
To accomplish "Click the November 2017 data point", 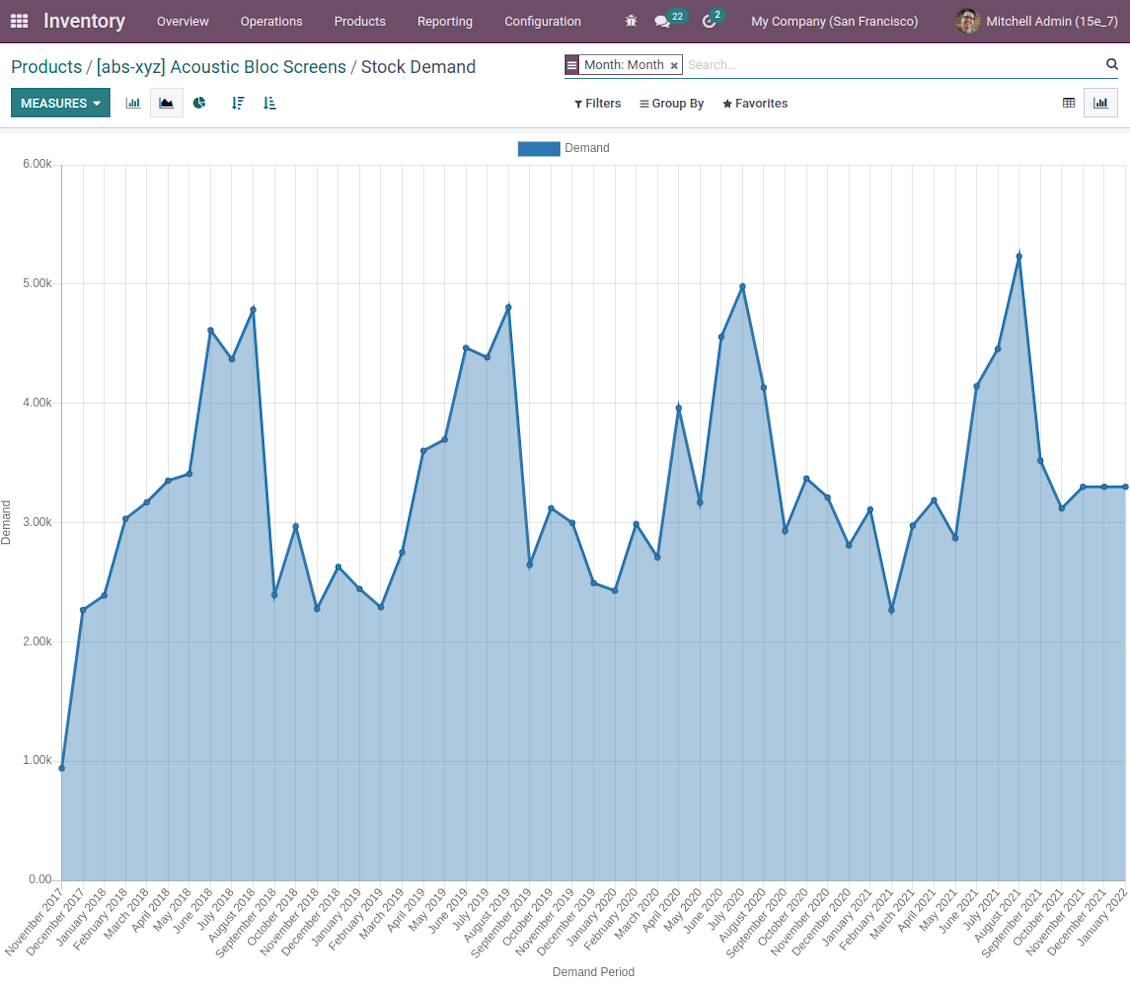I will (62, 768).
